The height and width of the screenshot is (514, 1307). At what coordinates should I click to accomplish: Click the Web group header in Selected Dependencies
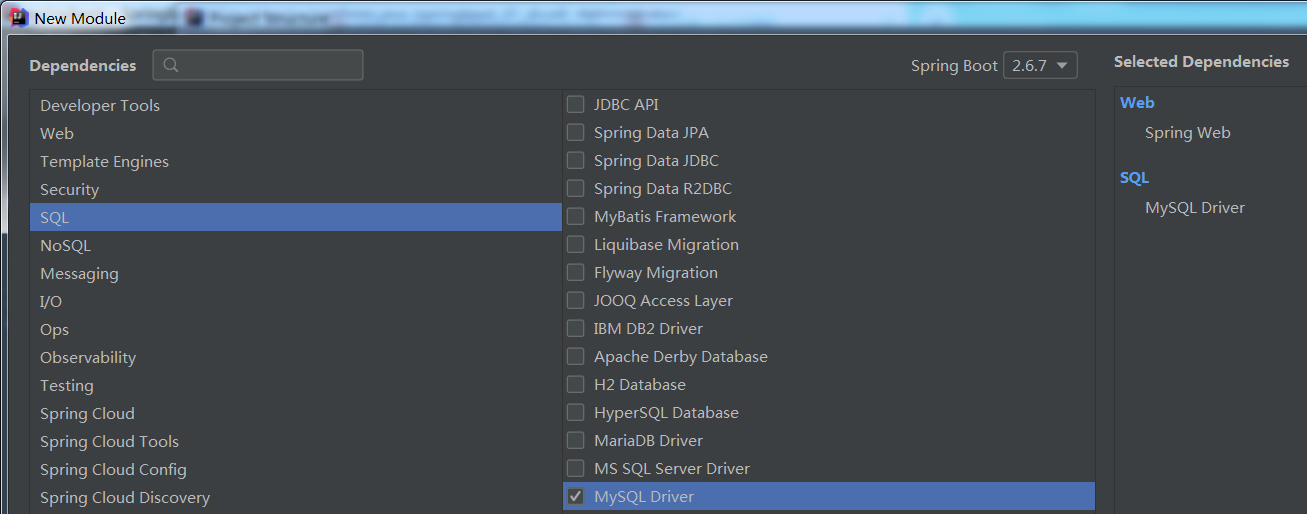tap(1137, 102)
